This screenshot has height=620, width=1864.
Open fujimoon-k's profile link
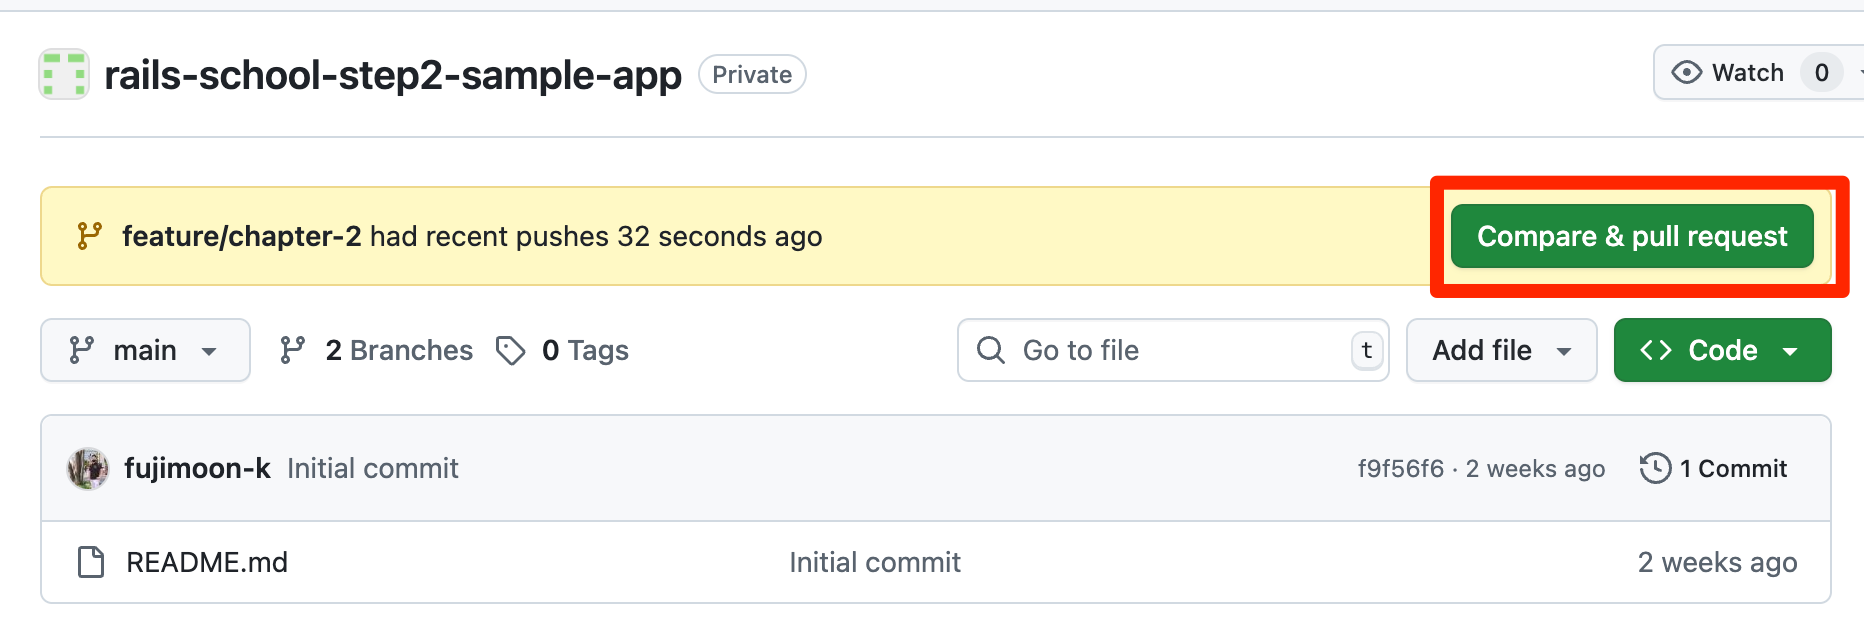click(197, 467)
